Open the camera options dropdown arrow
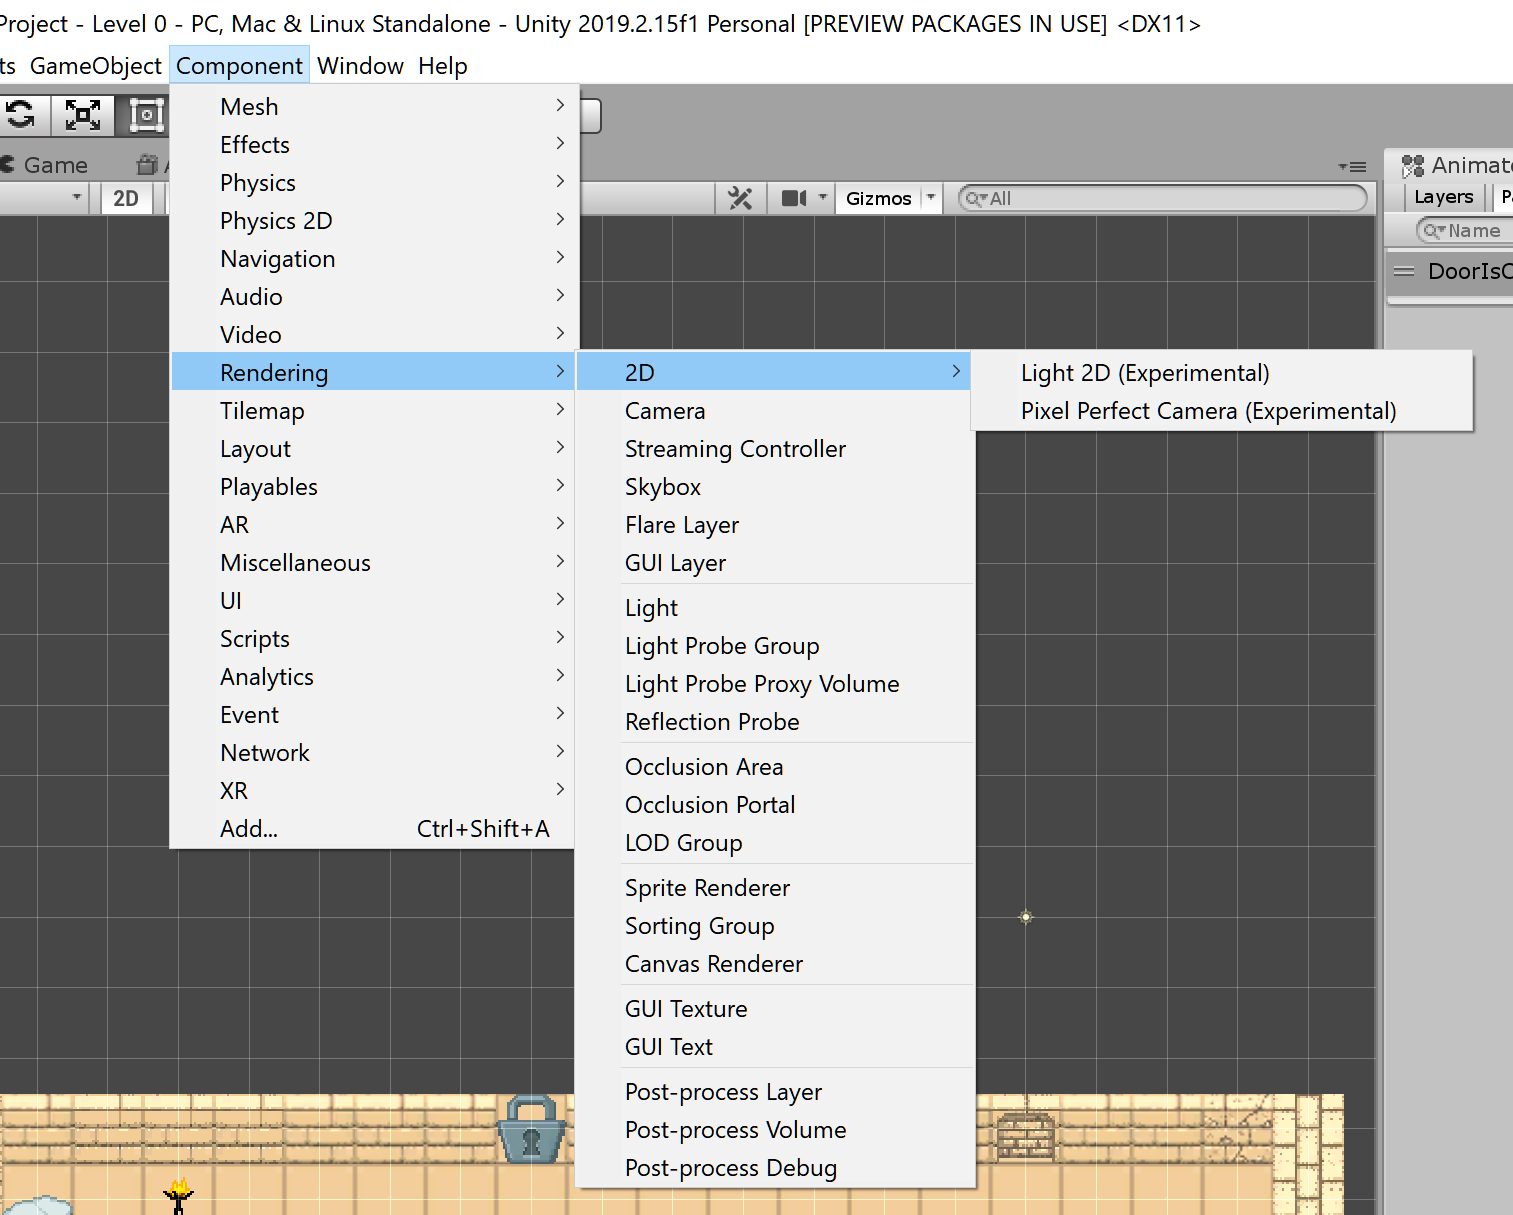This screenshot has width=1513, height=1215. 823,197
